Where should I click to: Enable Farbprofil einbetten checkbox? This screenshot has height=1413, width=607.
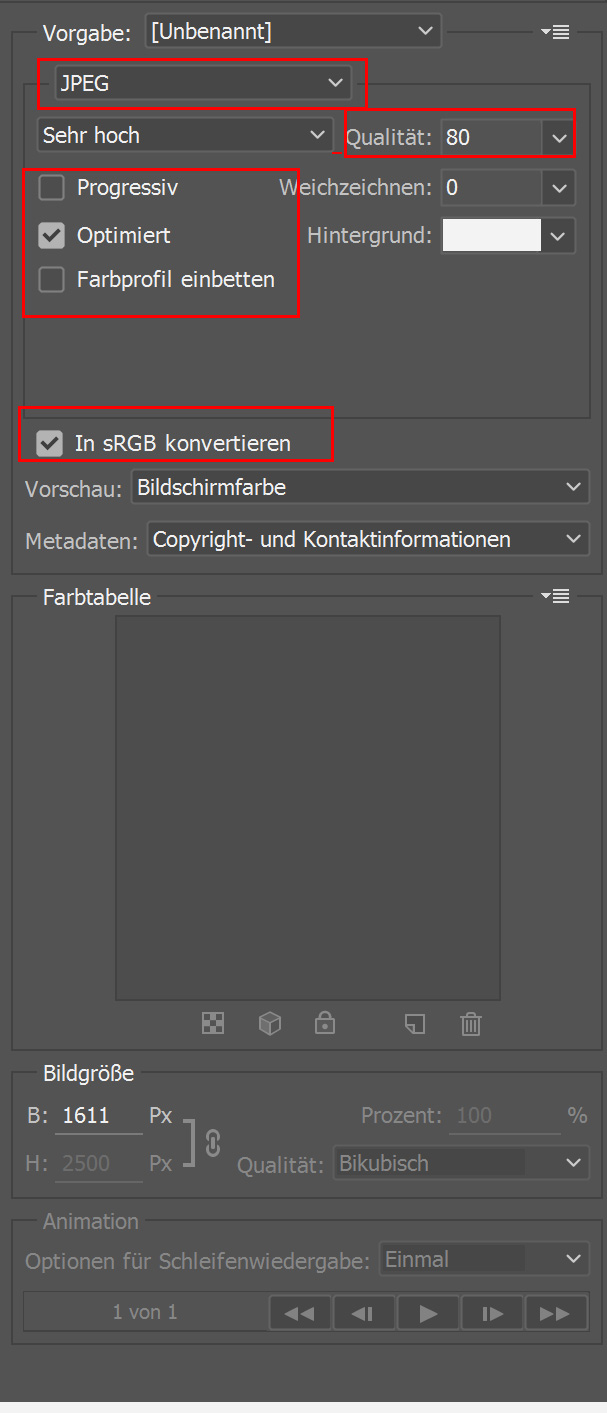[51, 280]
